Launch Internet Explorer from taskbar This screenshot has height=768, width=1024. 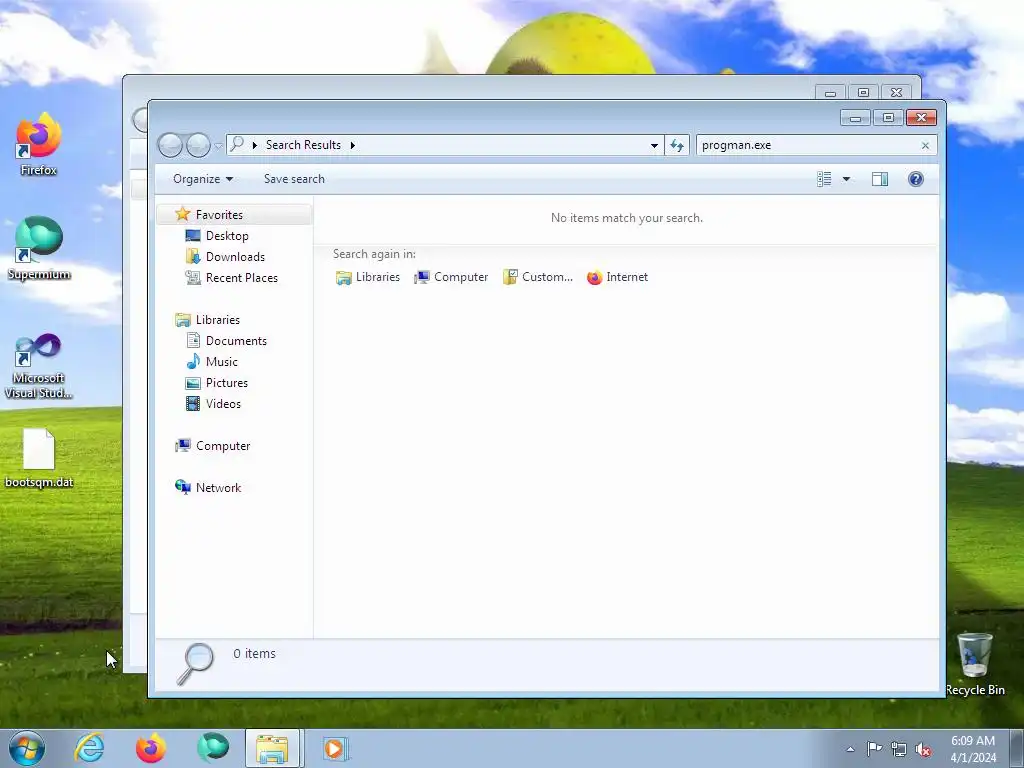(89, 748)
